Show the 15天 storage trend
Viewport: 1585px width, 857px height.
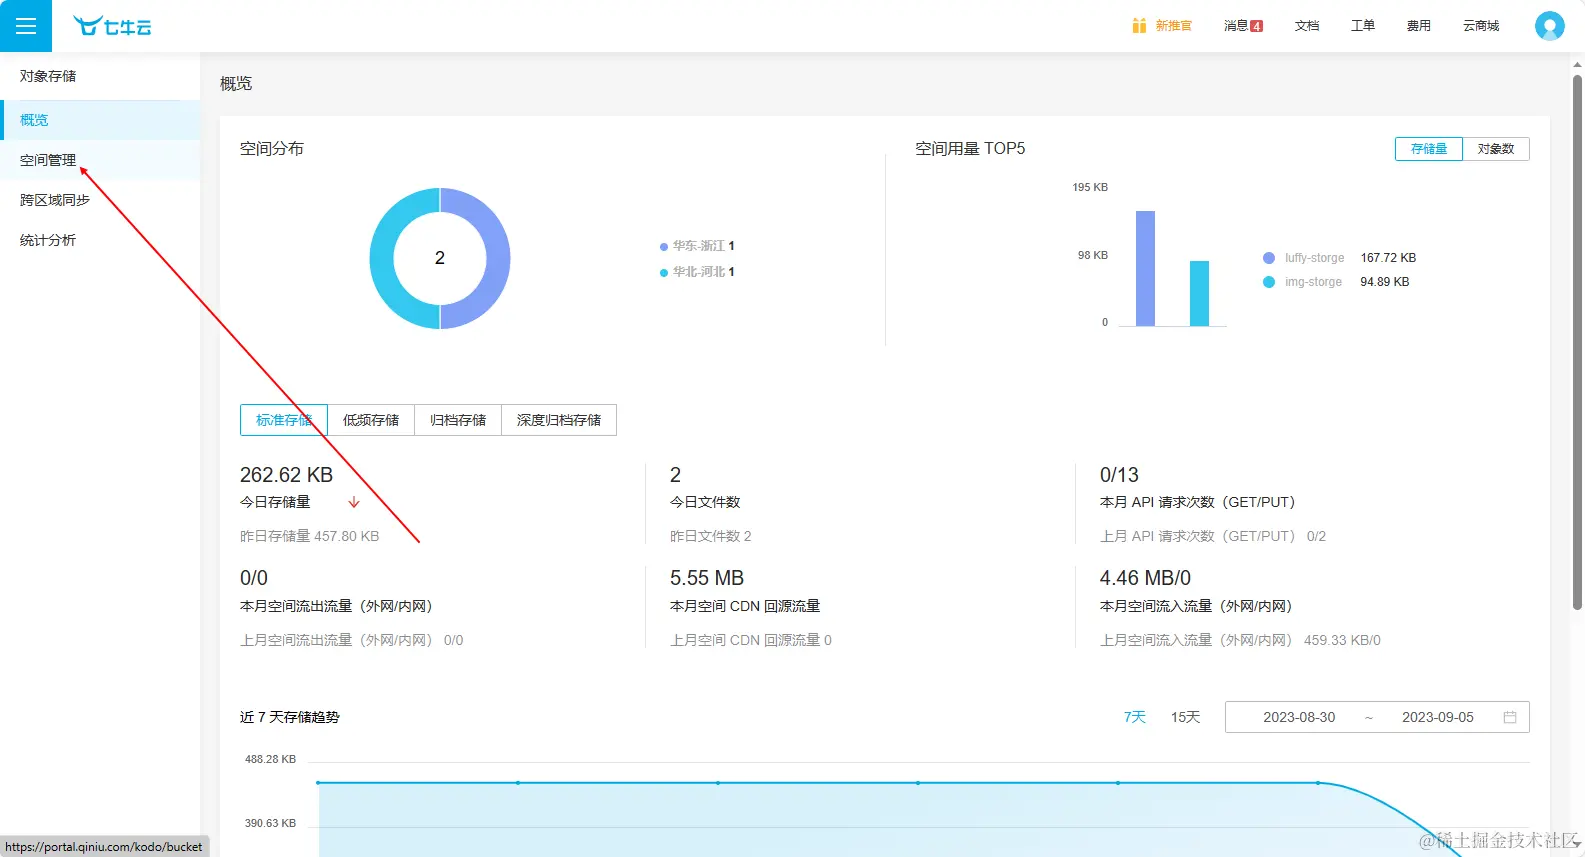[1185, 717]
